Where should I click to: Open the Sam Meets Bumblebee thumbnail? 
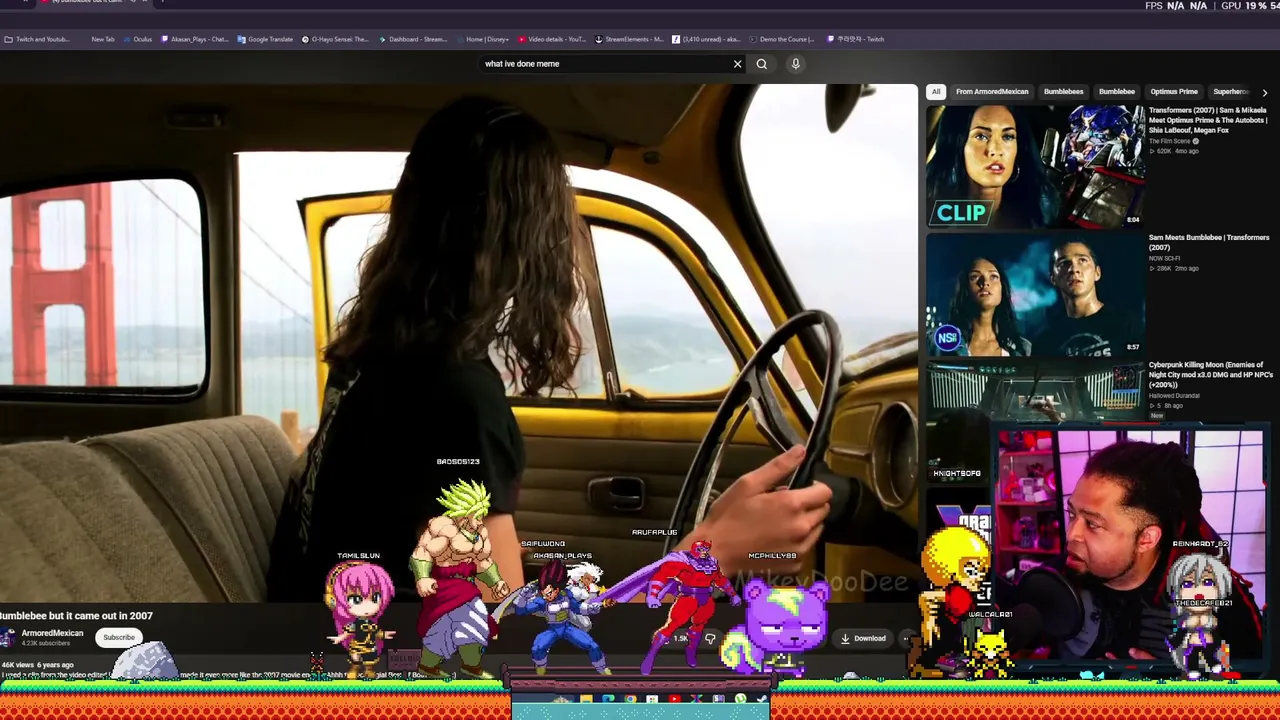pyautogui.click(x=1035, y=293)
